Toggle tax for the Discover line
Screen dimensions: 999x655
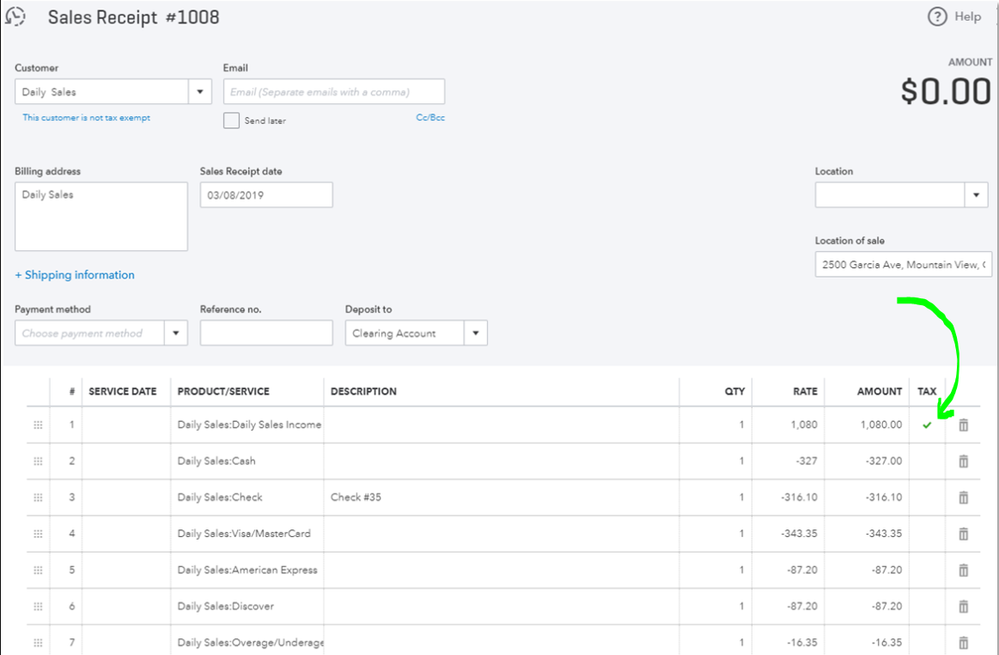coord(927,607)
